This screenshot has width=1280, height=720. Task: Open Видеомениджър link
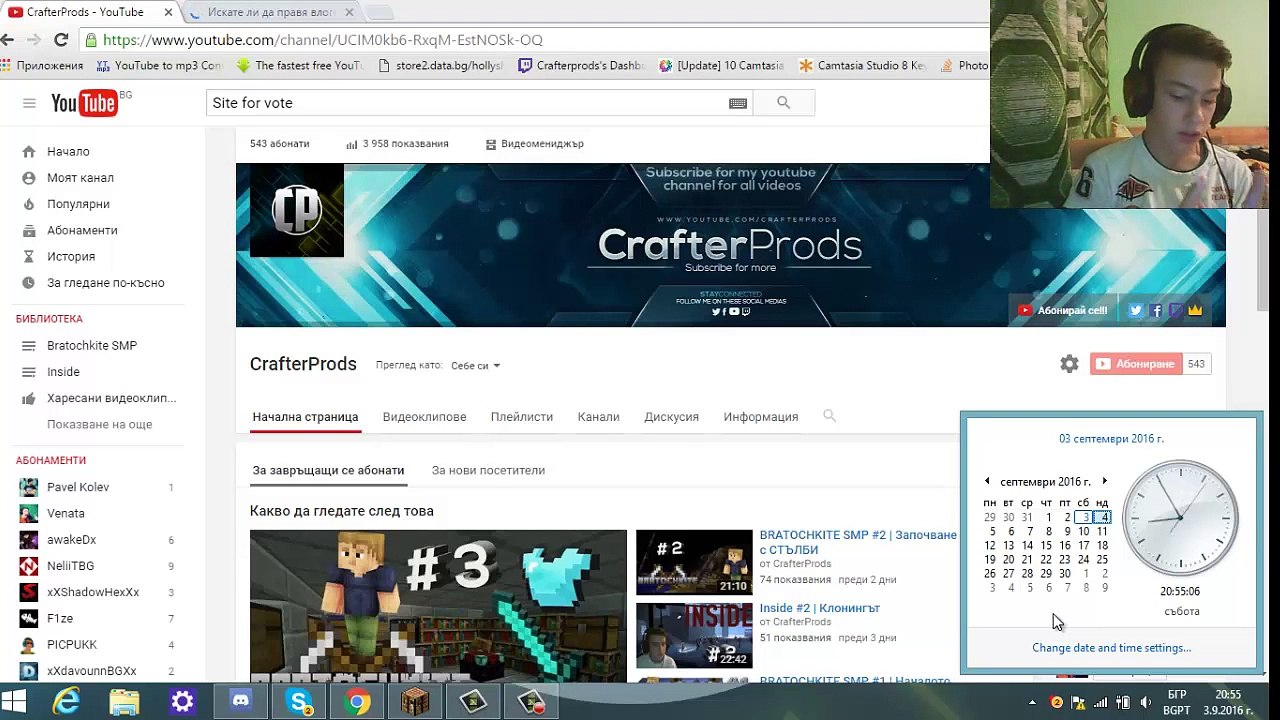coord(534,144)
